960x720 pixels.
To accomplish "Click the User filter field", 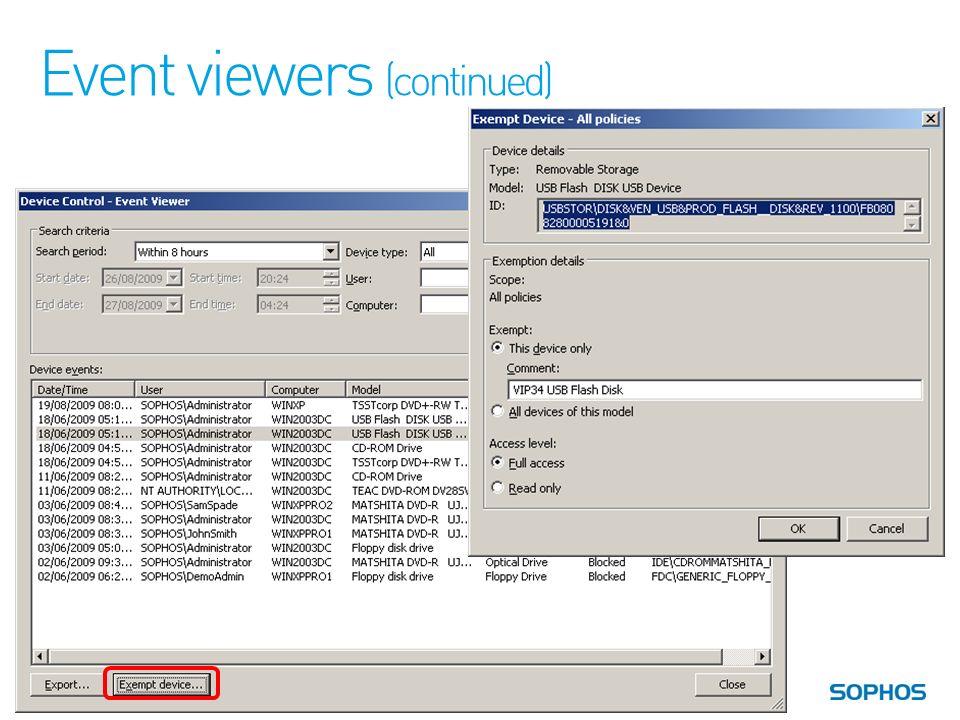I will [x=444, y=278].
